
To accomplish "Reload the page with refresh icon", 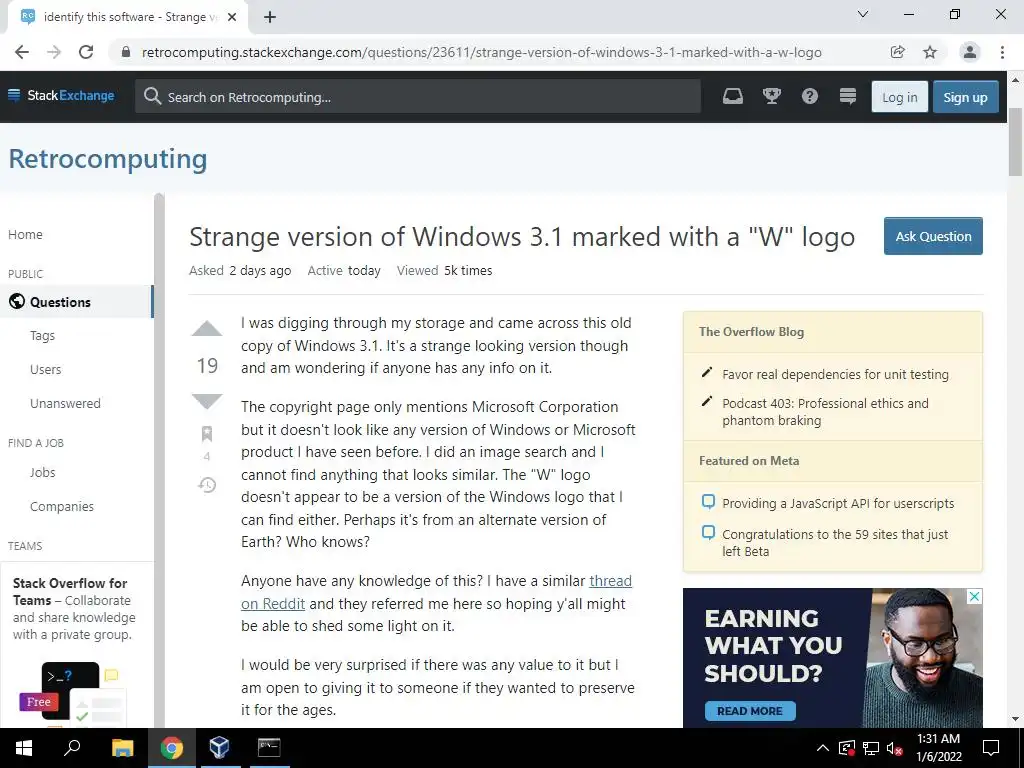I will [86, 52].
